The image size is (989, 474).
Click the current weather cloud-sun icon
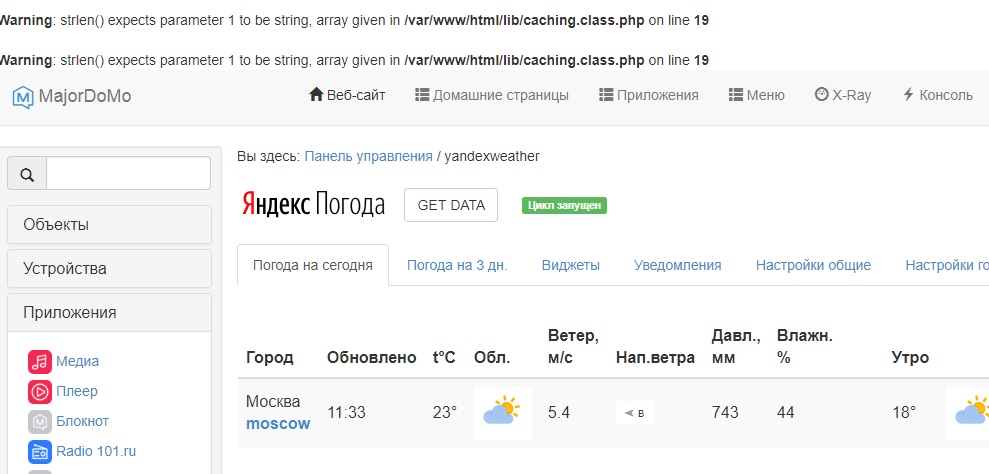pyautogui.click(x=502, y=412)
